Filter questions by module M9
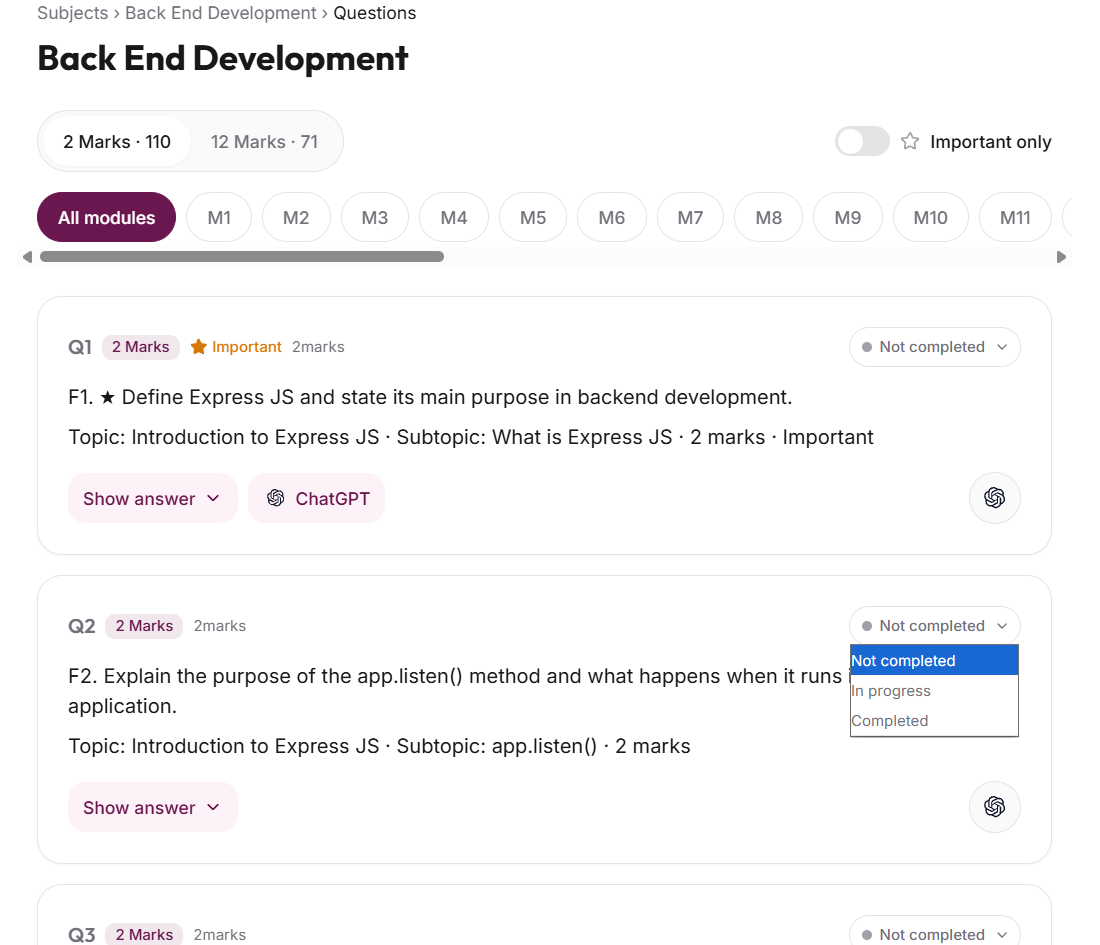Image resolution: width=1100 pixels, height=945 pixels. (x=847, y=217)
